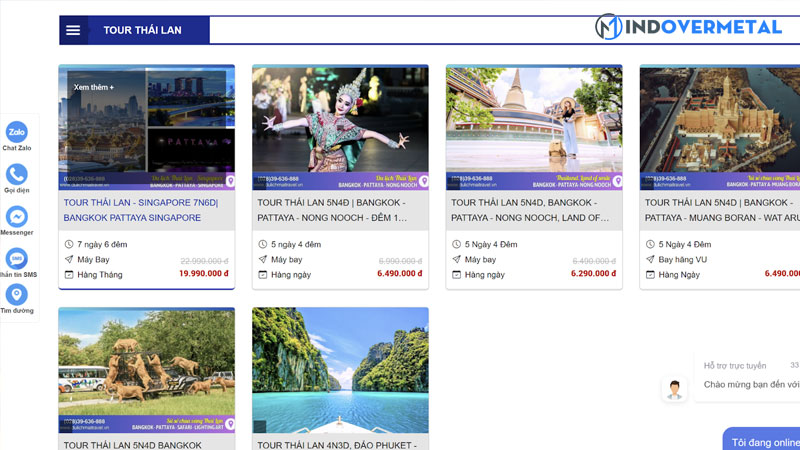Image resolution: width=800 pixels, height=450 pixels.
Task: Open Tour Muang Boran Wat Arun link
Action: coord(722,210)
